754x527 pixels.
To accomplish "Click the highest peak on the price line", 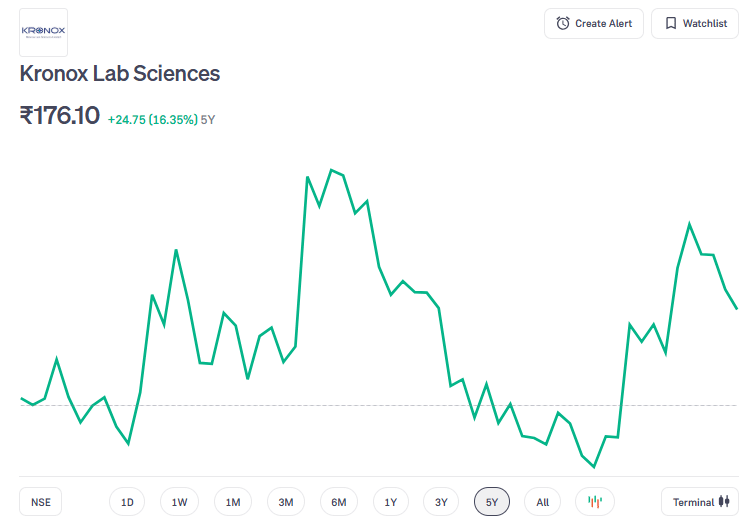I will (331, 170).
